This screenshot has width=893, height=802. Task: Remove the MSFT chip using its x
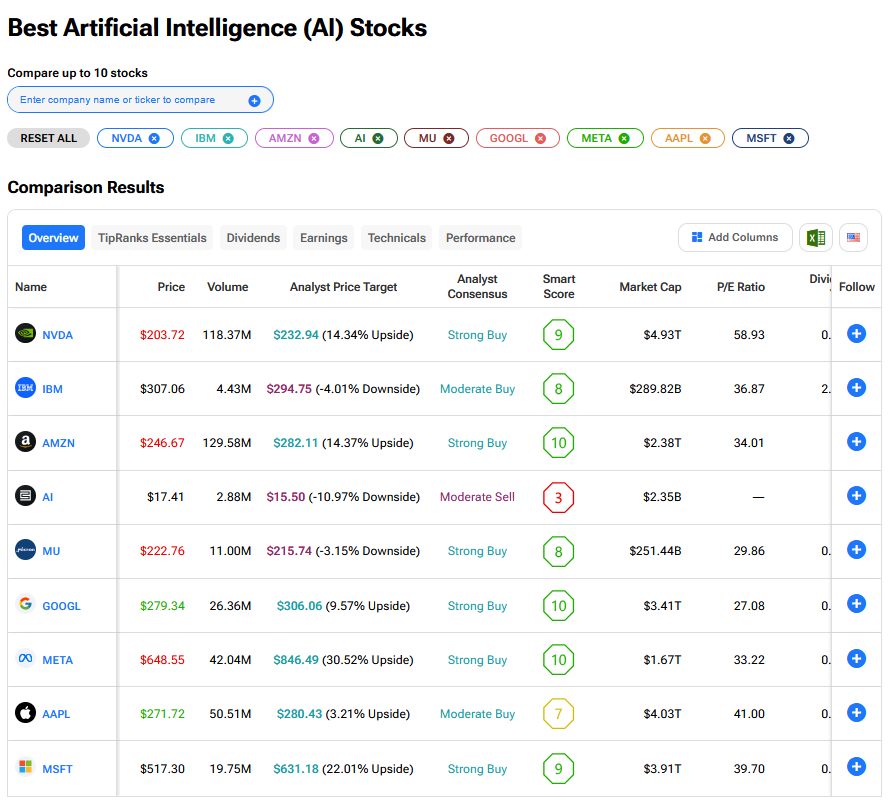coord(789,138)
